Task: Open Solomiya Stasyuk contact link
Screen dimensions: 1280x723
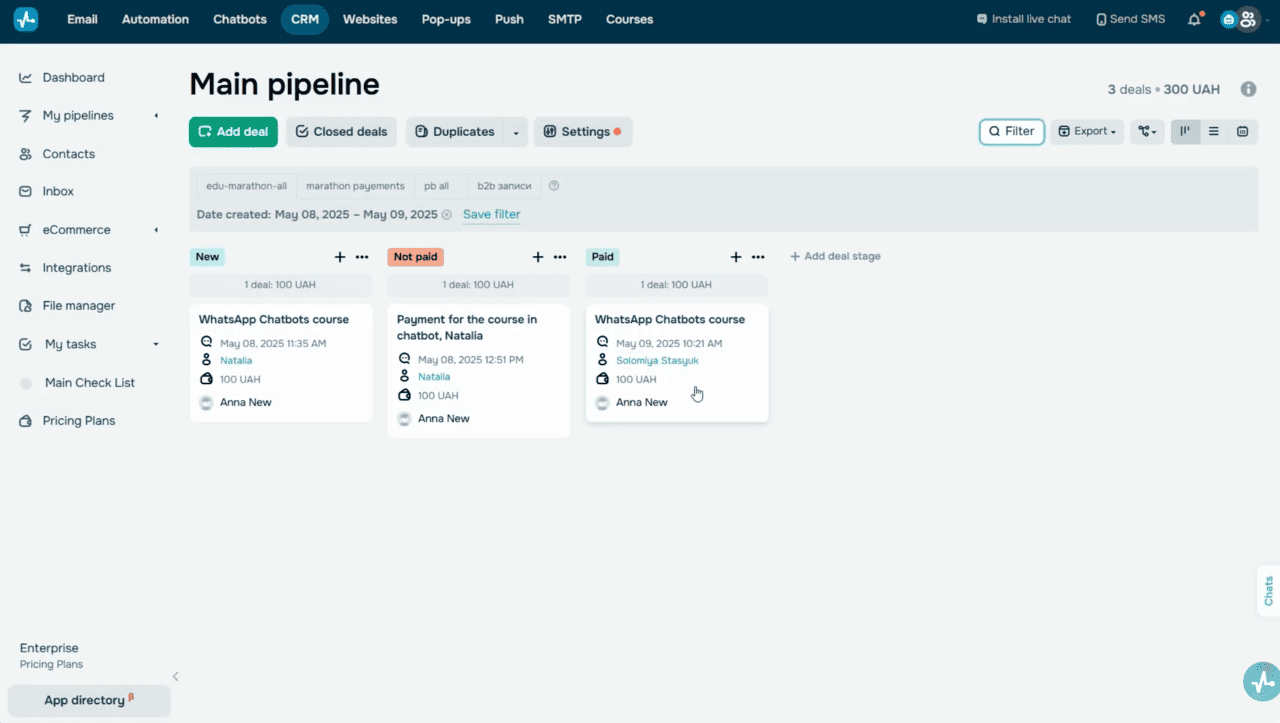Action: tap(657, 361)
